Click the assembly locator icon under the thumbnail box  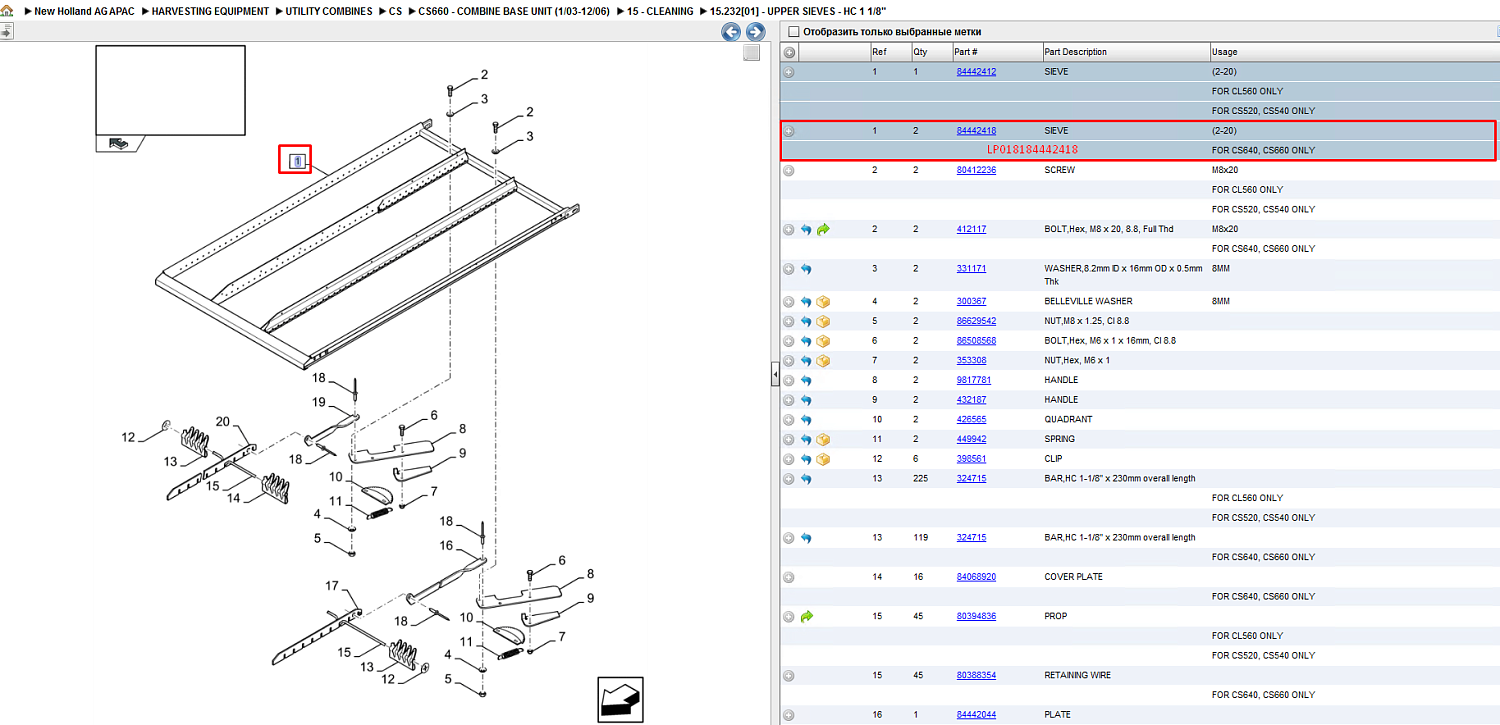(x=119, y=143)
